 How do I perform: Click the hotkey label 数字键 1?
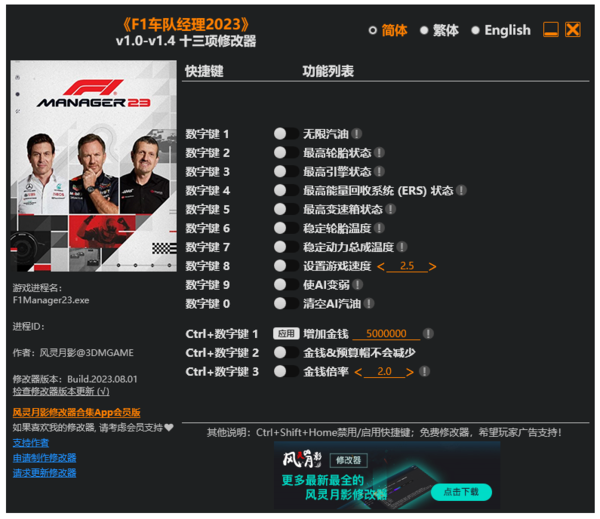(x=207, y=134)
